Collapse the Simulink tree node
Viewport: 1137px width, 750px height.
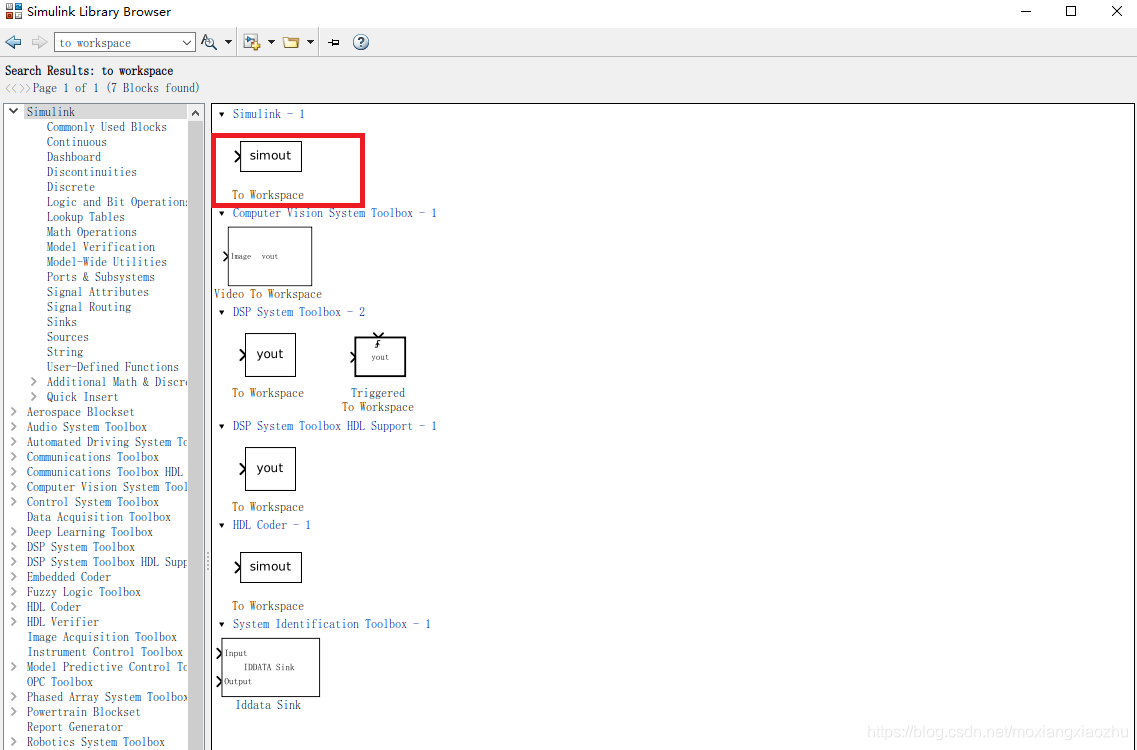click(14, 111)
